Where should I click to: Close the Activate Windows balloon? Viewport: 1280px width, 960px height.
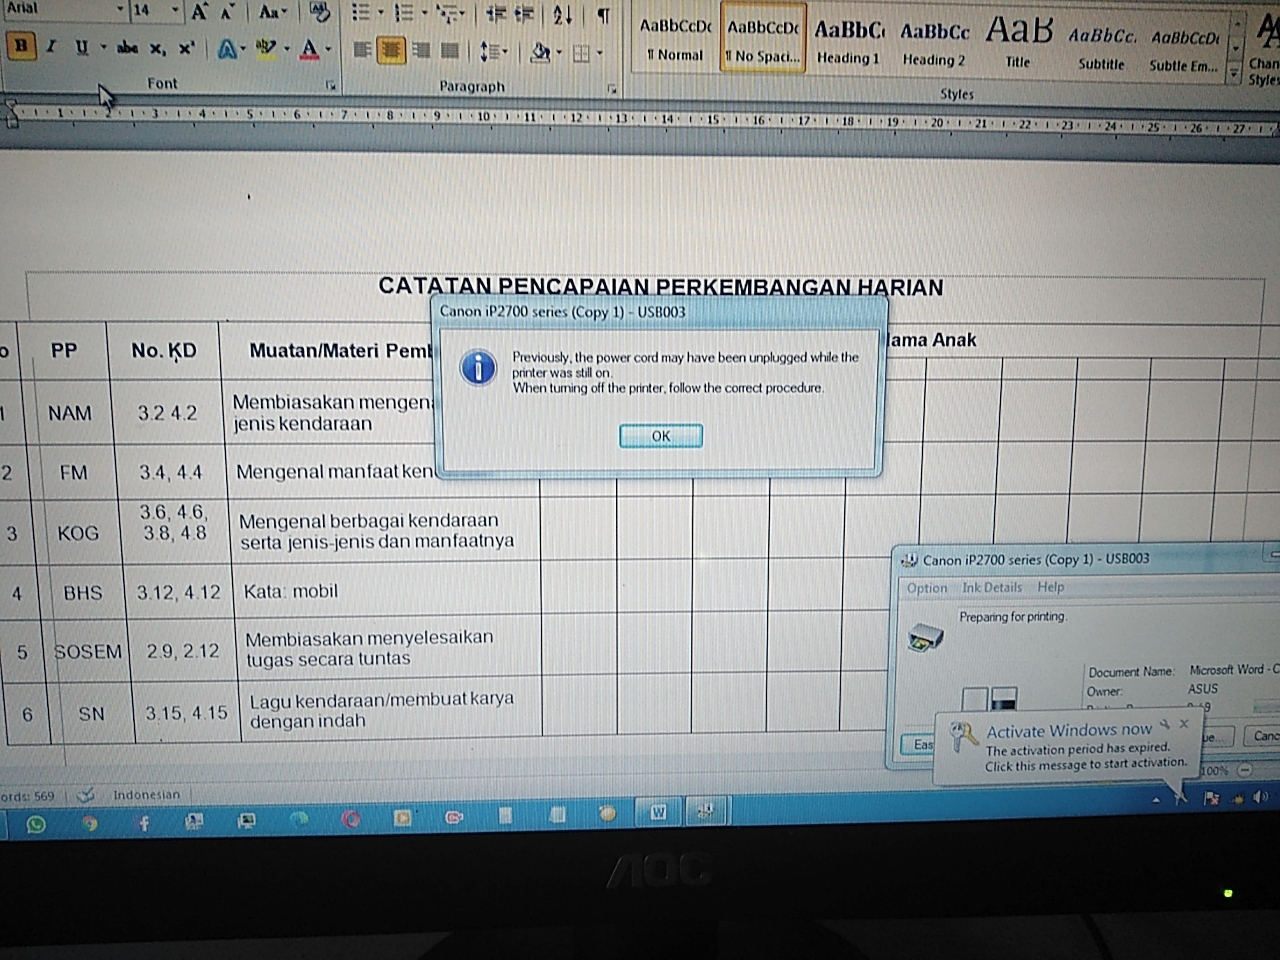pyautogui.click(x=1184, y=723)
